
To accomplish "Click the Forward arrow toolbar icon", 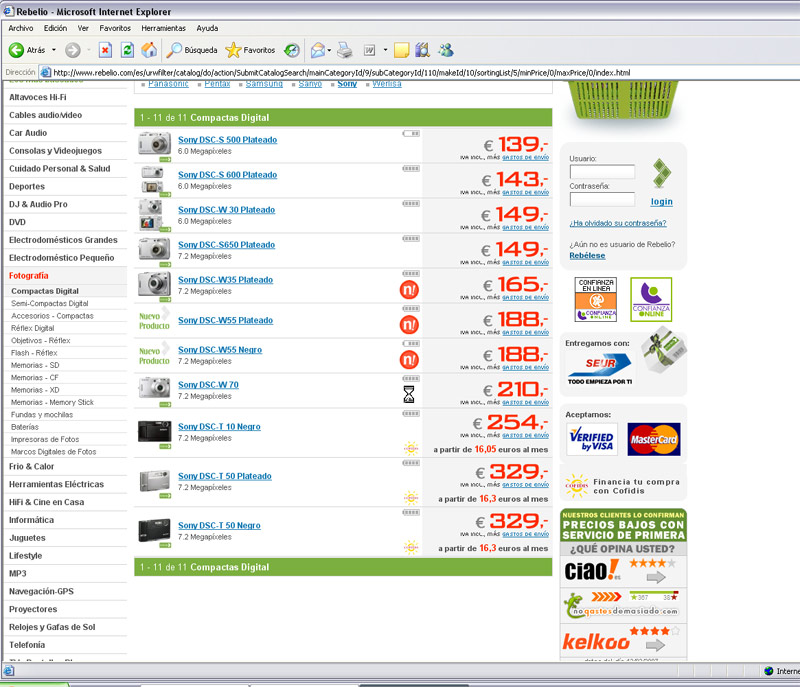I will (x=72, y=50).
